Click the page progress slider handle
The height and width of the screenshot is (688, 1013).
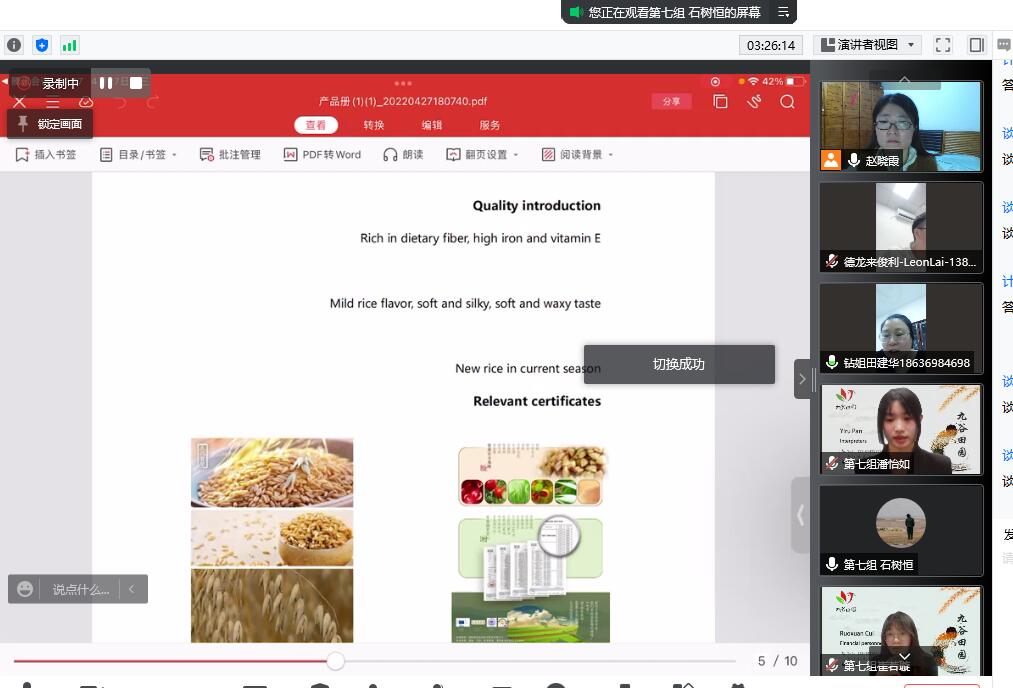click(336, 661)
